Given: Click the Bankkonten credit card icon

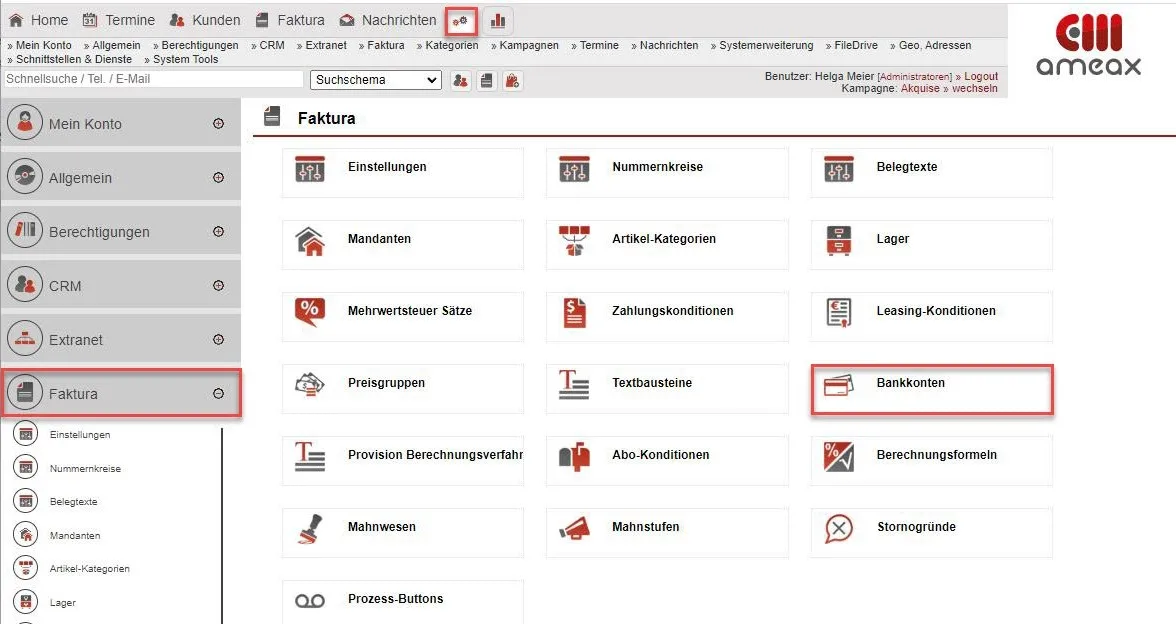Looking at the screenshot, I should 838,386.
